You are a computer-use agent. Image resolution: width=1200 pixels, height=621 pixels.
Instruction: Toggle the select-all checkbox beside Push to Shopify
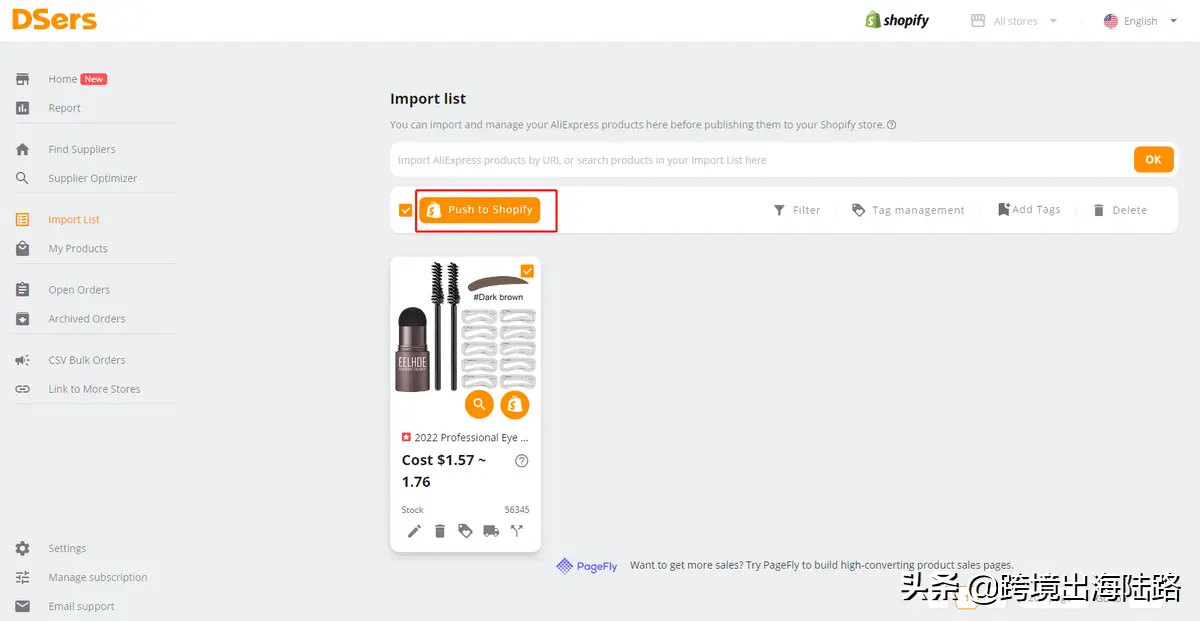pyautogui.click(x=405, y=210)
